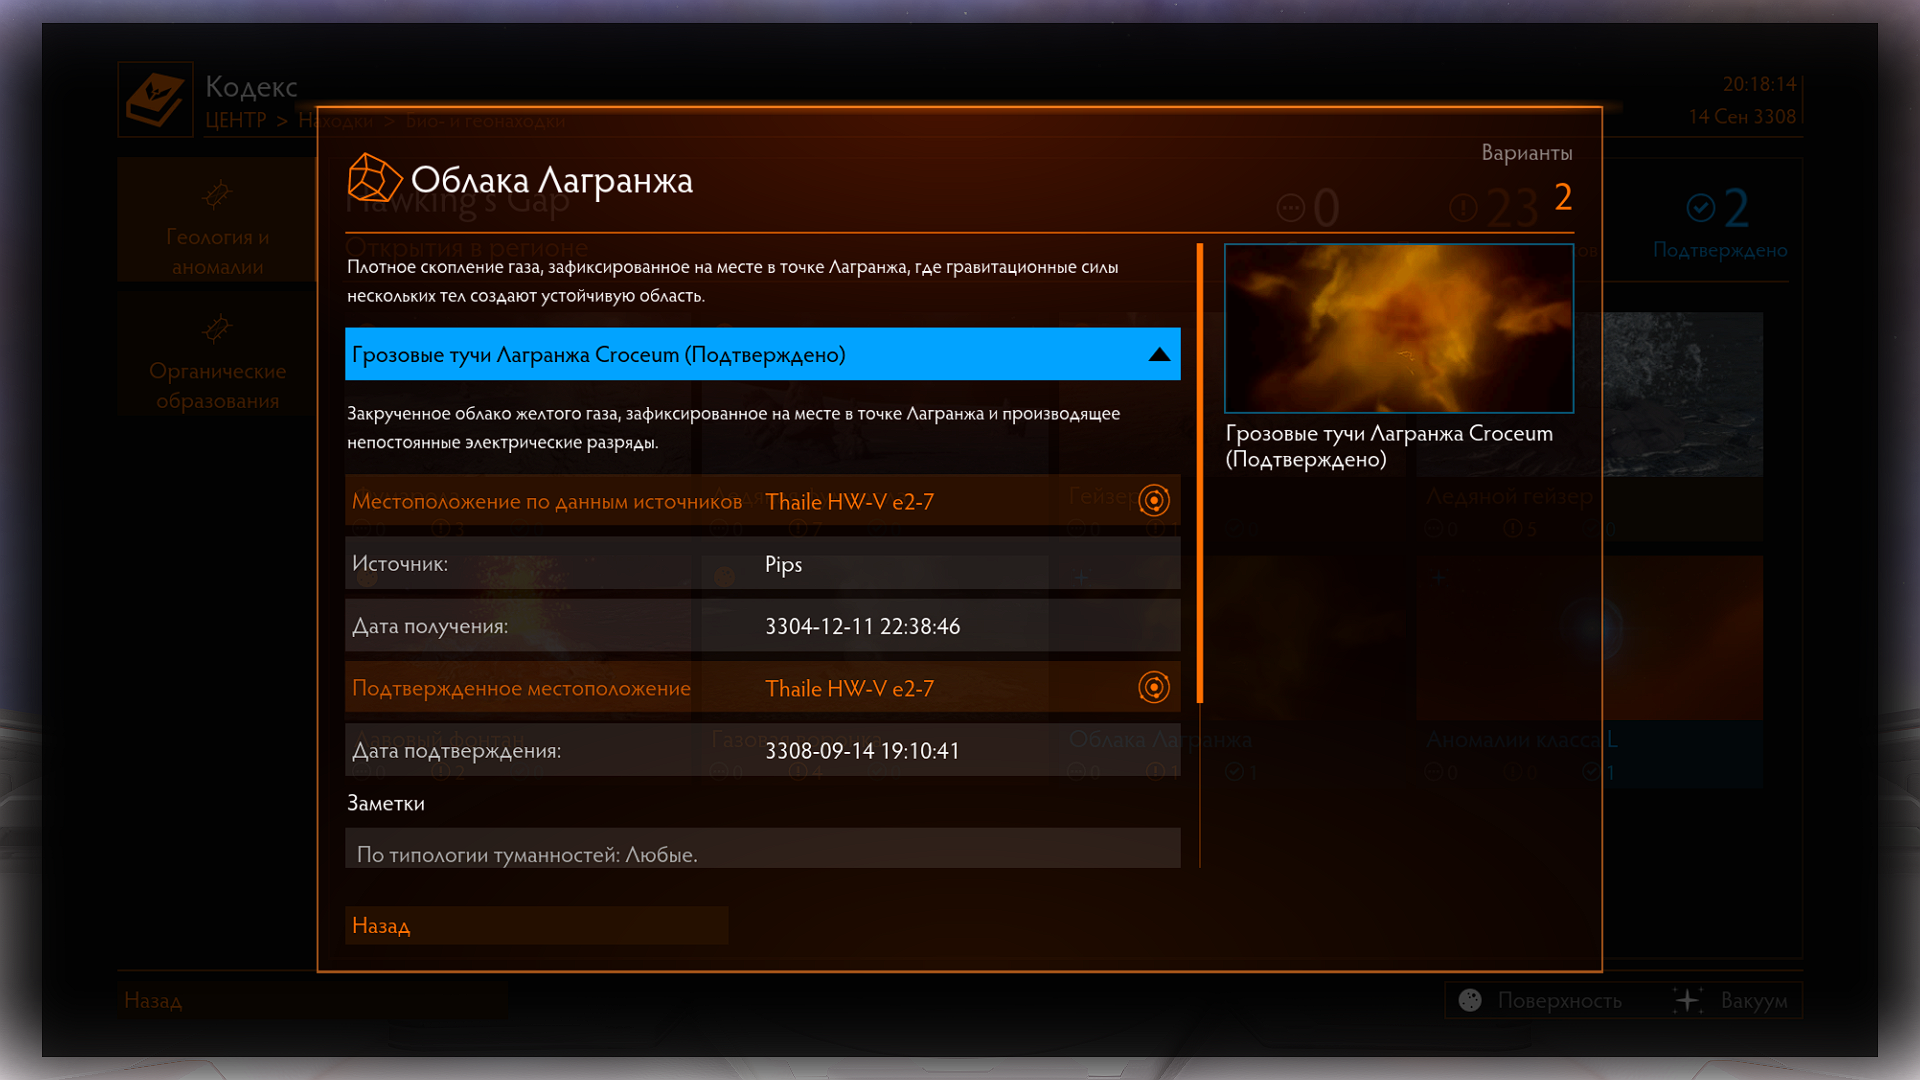
Task: Click the Заметки heading
Action: [x=386, y=803]
